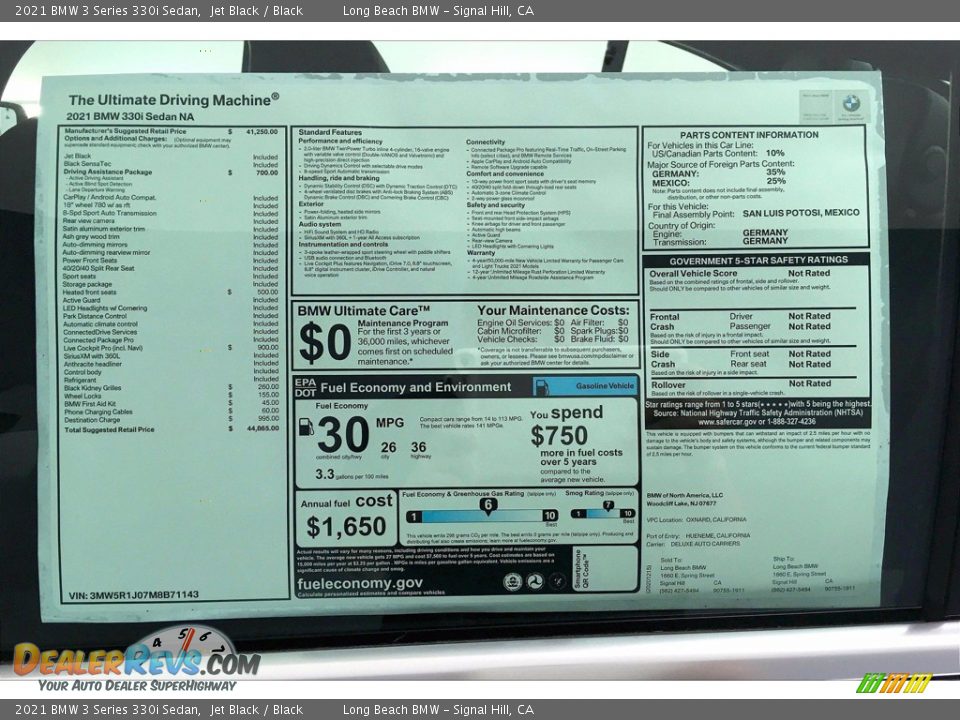Click the 700.00 Driving Assistance price

click(267, 173)
